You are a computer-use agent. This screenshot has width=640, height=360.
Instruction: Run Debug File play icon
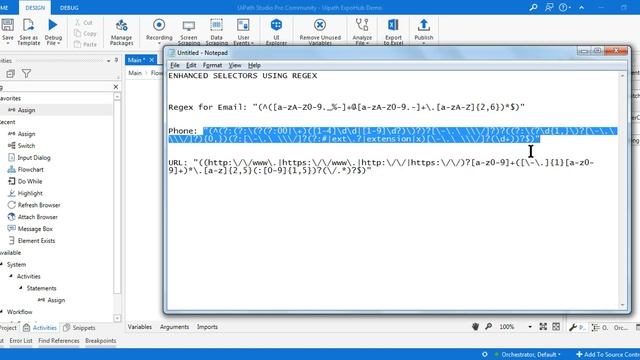click(x=53, y=25)
